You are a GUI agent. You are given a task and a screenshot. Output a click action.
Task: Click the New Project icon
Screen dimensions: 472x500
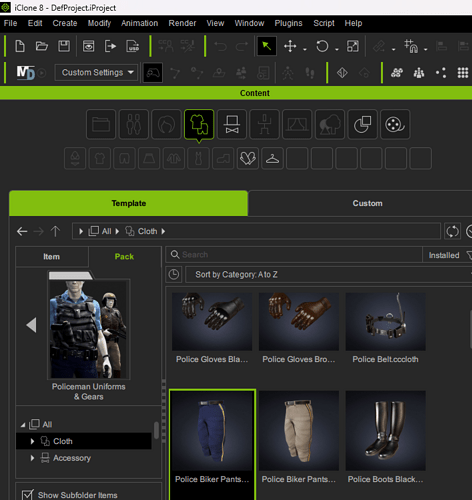click(20, 46)
